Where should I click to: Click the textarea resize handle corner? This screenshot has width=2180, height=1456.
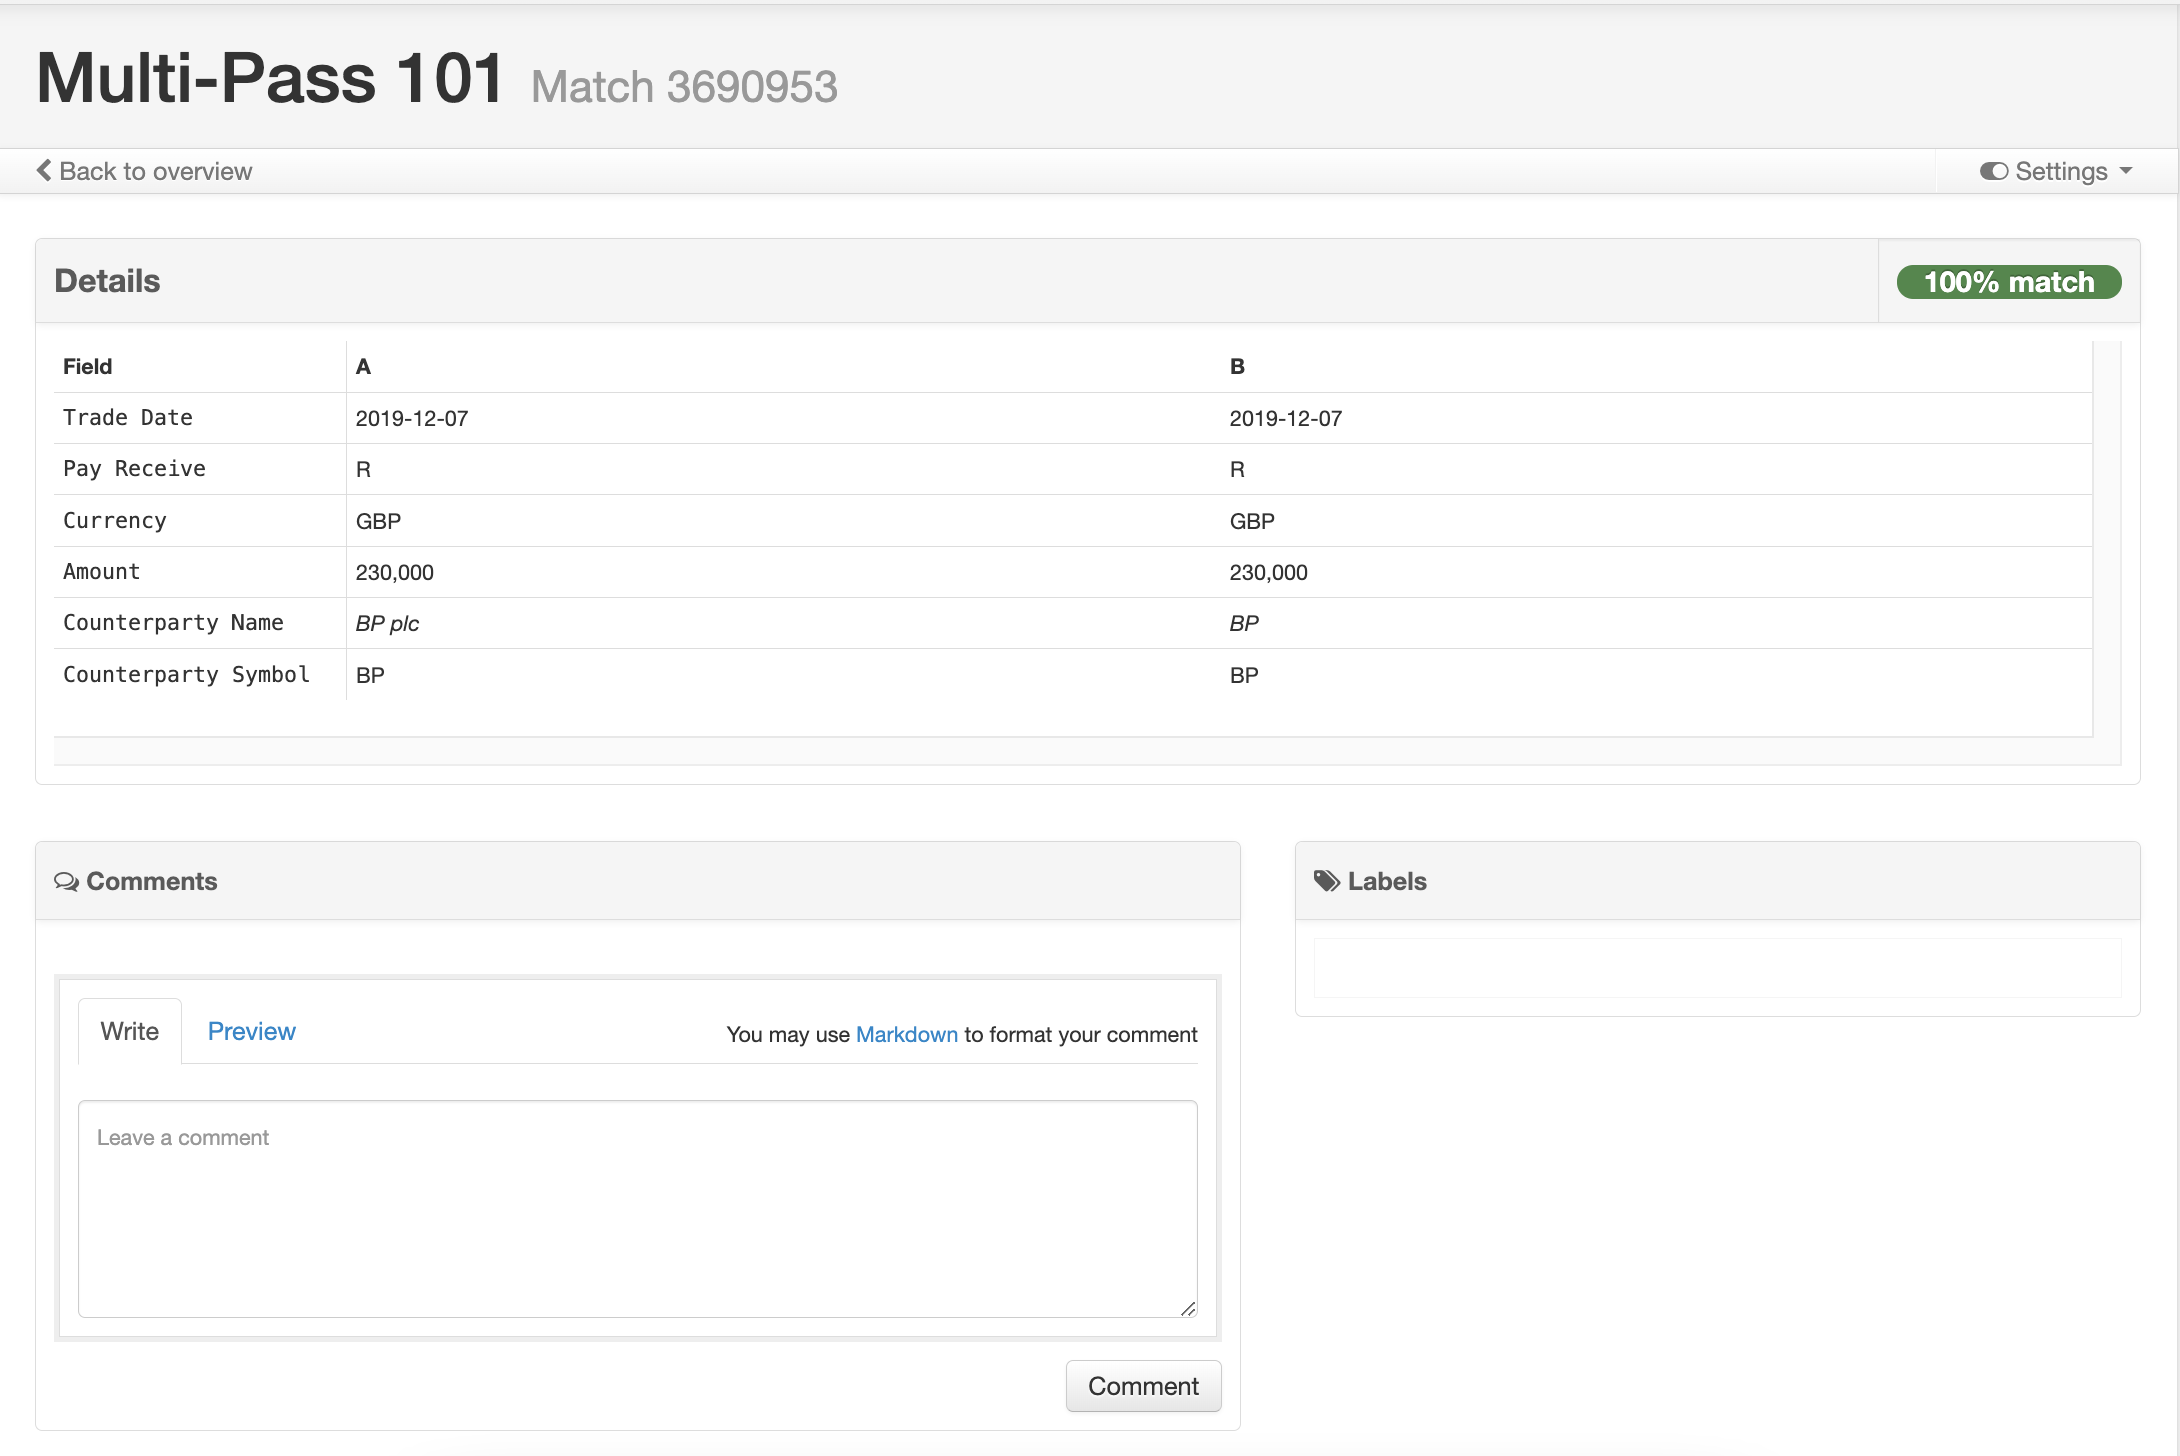(x=1188, y=1308)
